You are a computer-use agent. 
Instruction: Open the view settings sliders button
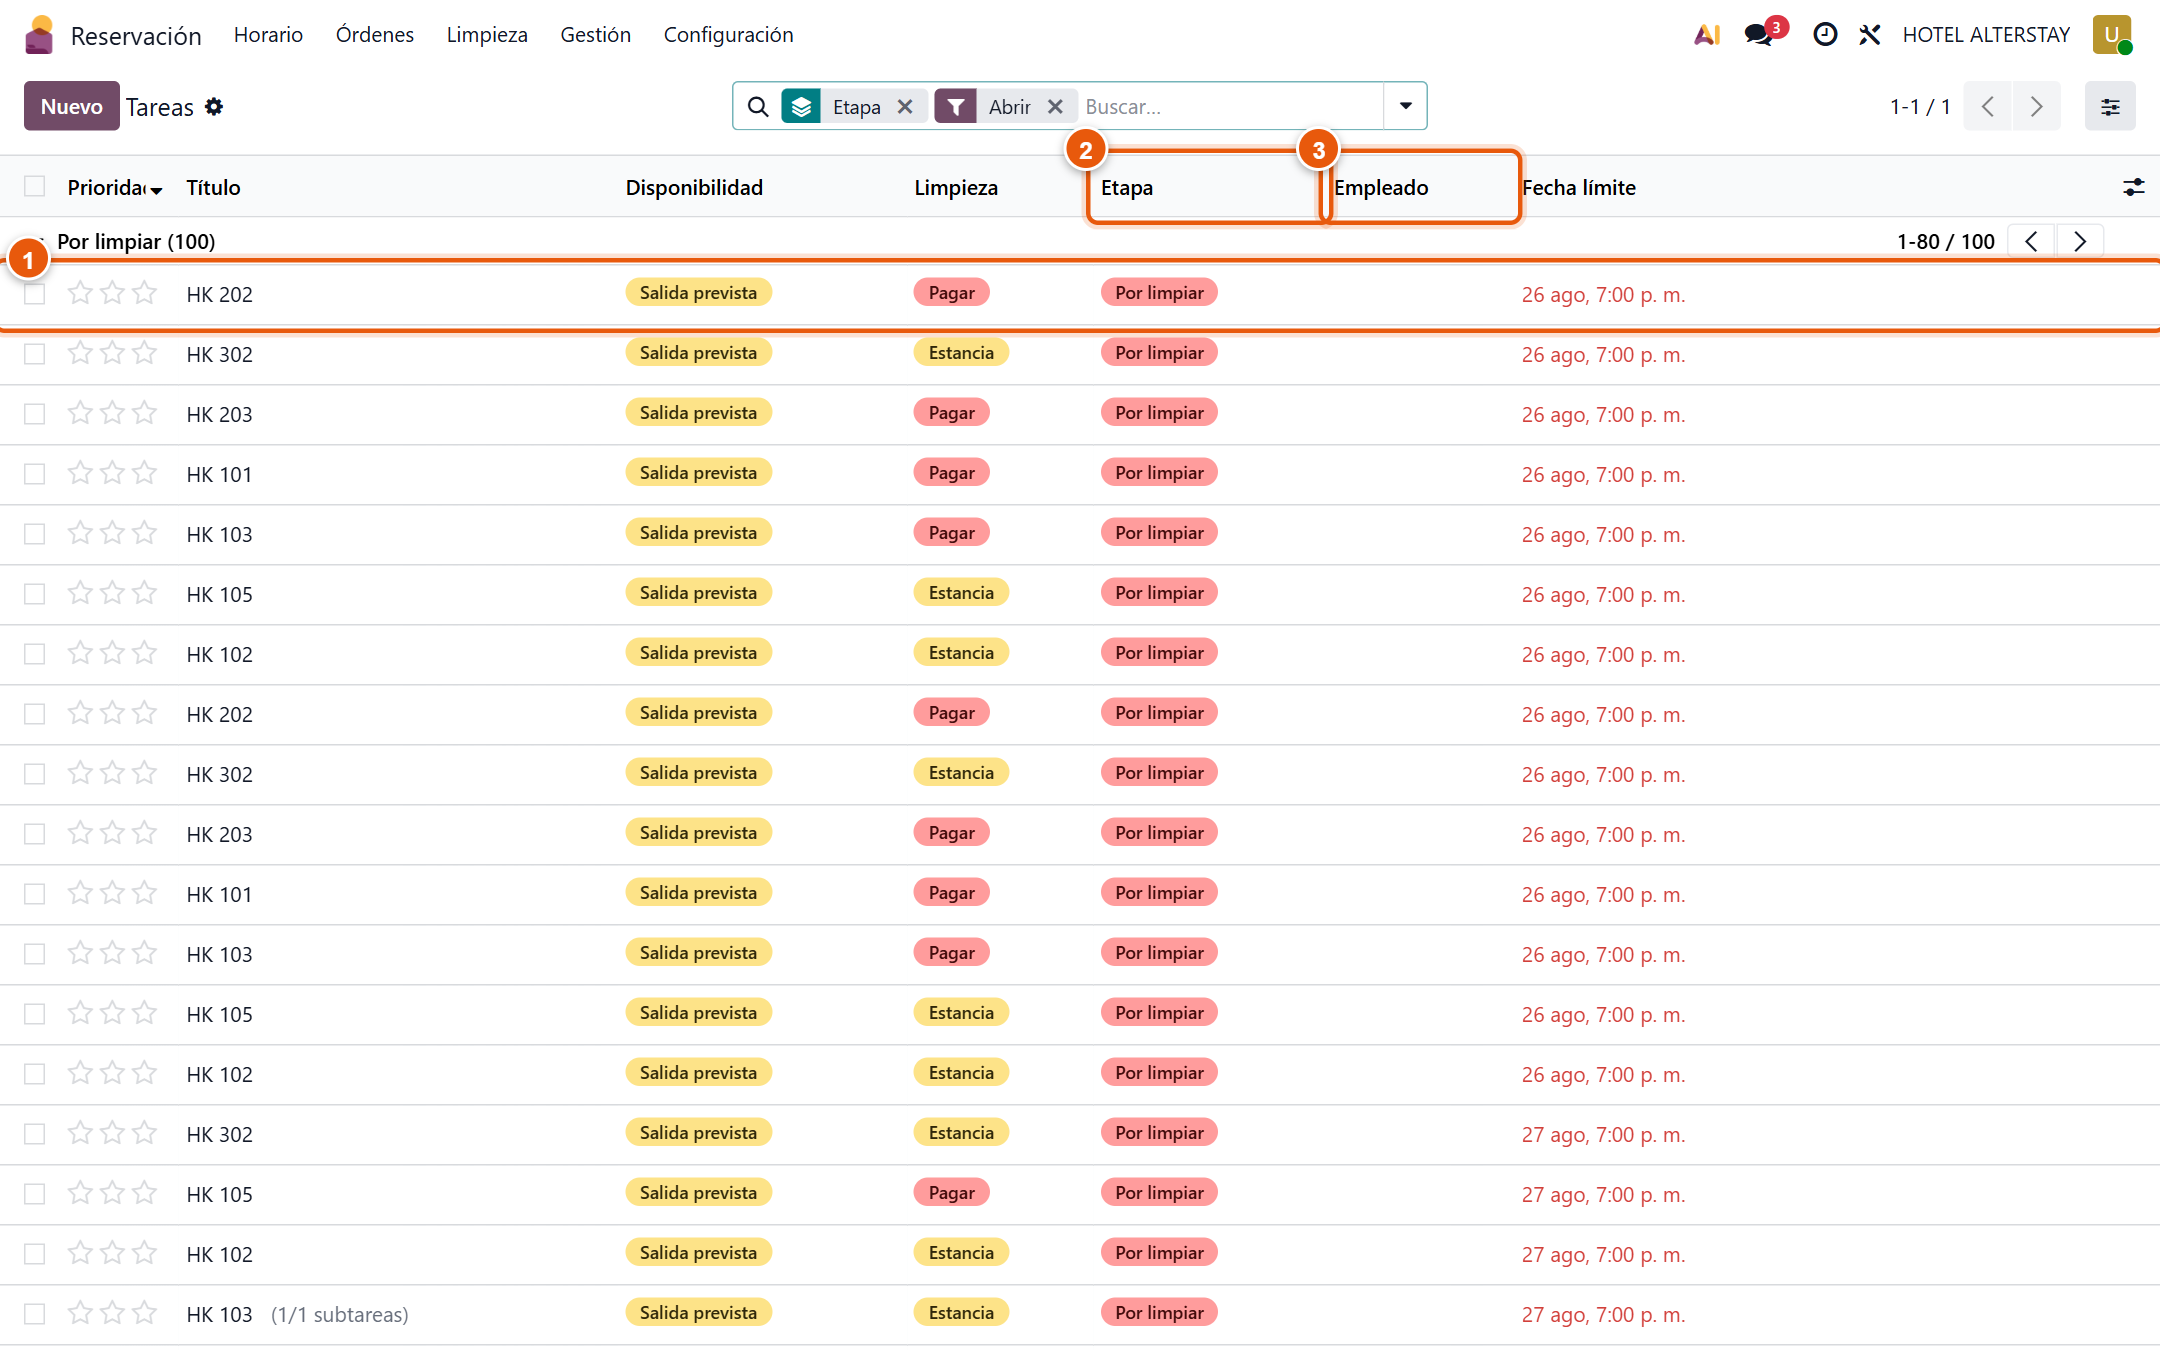coord(2110,107)
